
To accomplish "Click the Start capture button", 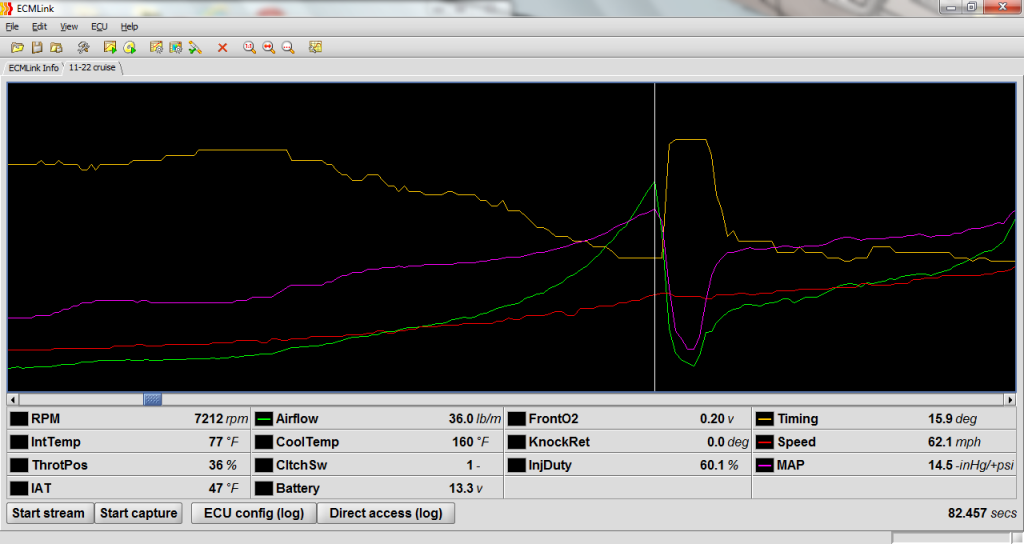I will (x=138, y=513).
